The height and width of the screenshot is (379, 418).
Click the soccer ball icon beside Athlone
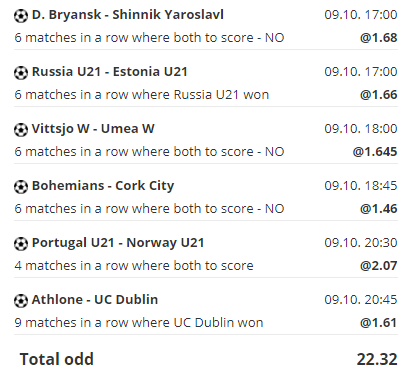(x=21, y=301)
